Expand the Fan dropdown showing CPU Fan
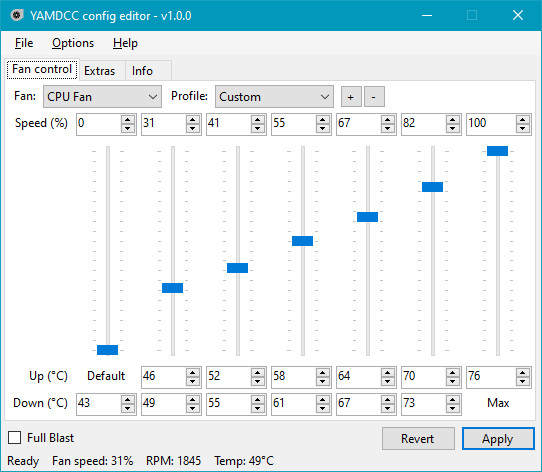 [102, 97]
